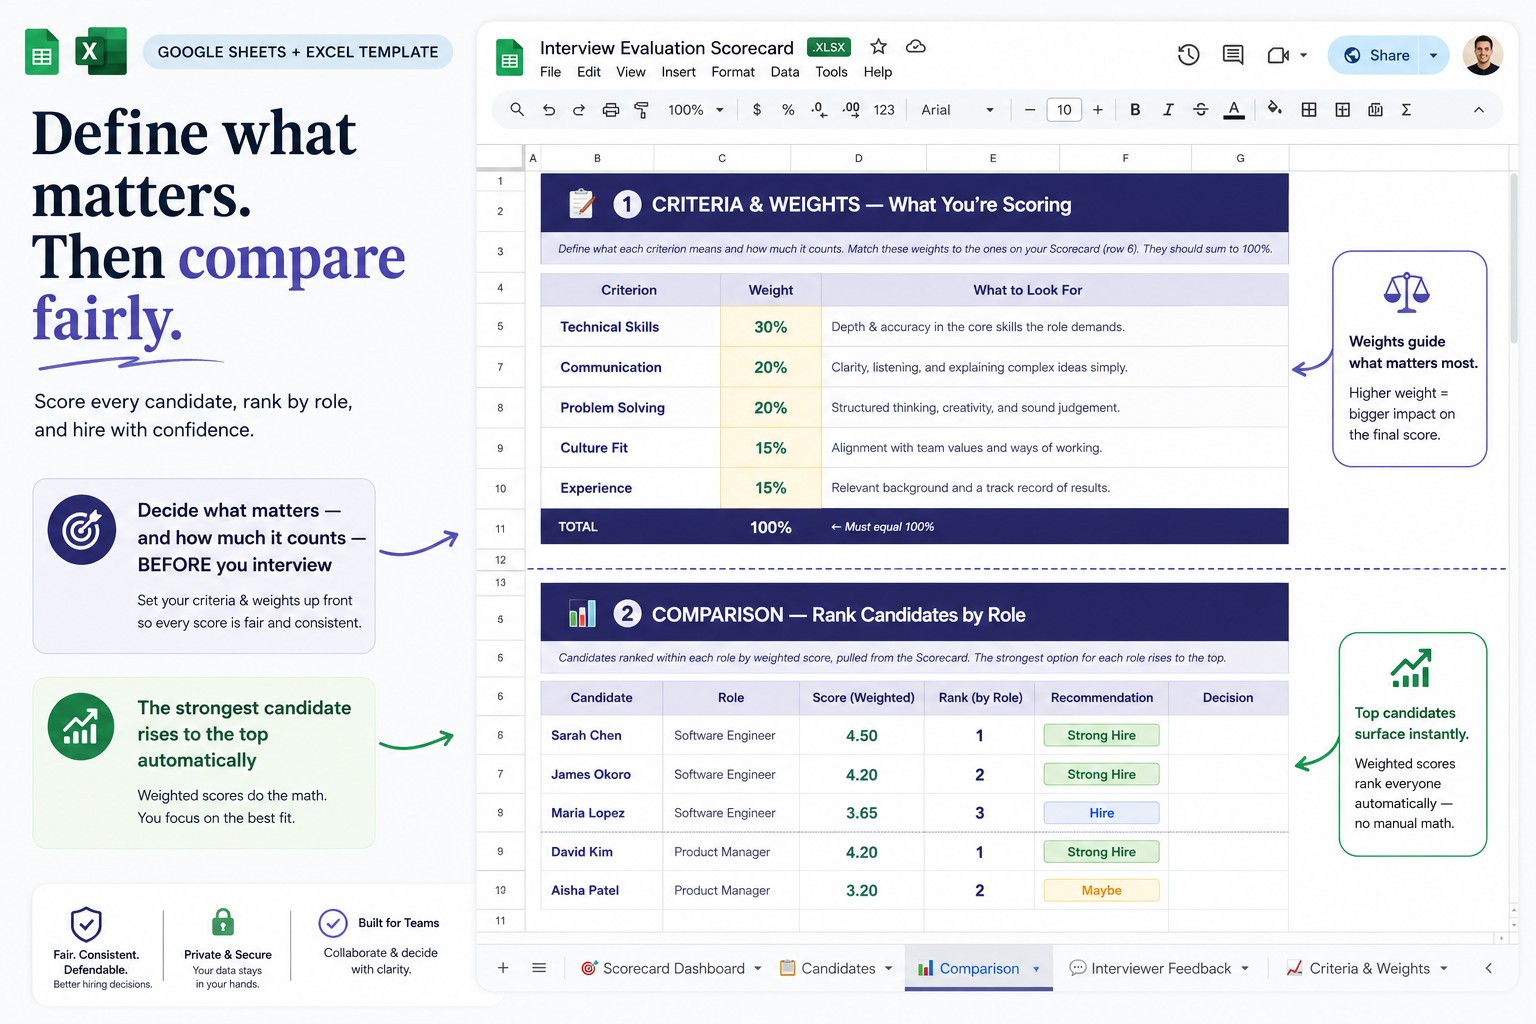Open the Help menu
Viewport: 1536px width, 1024px height.
(x=878, y=72)
